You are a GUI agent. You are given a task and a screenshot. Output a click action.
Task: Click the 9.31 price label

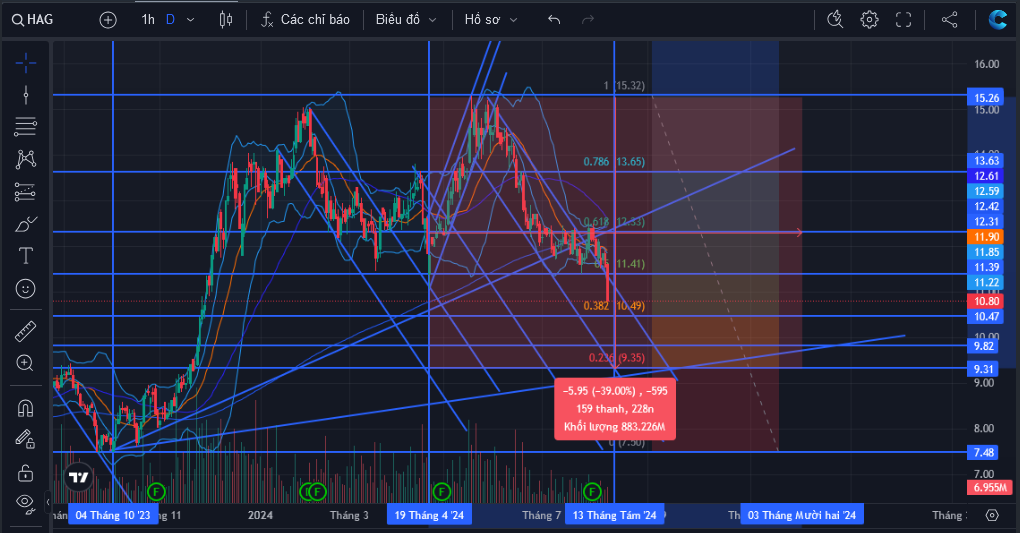tap(984, 370)
